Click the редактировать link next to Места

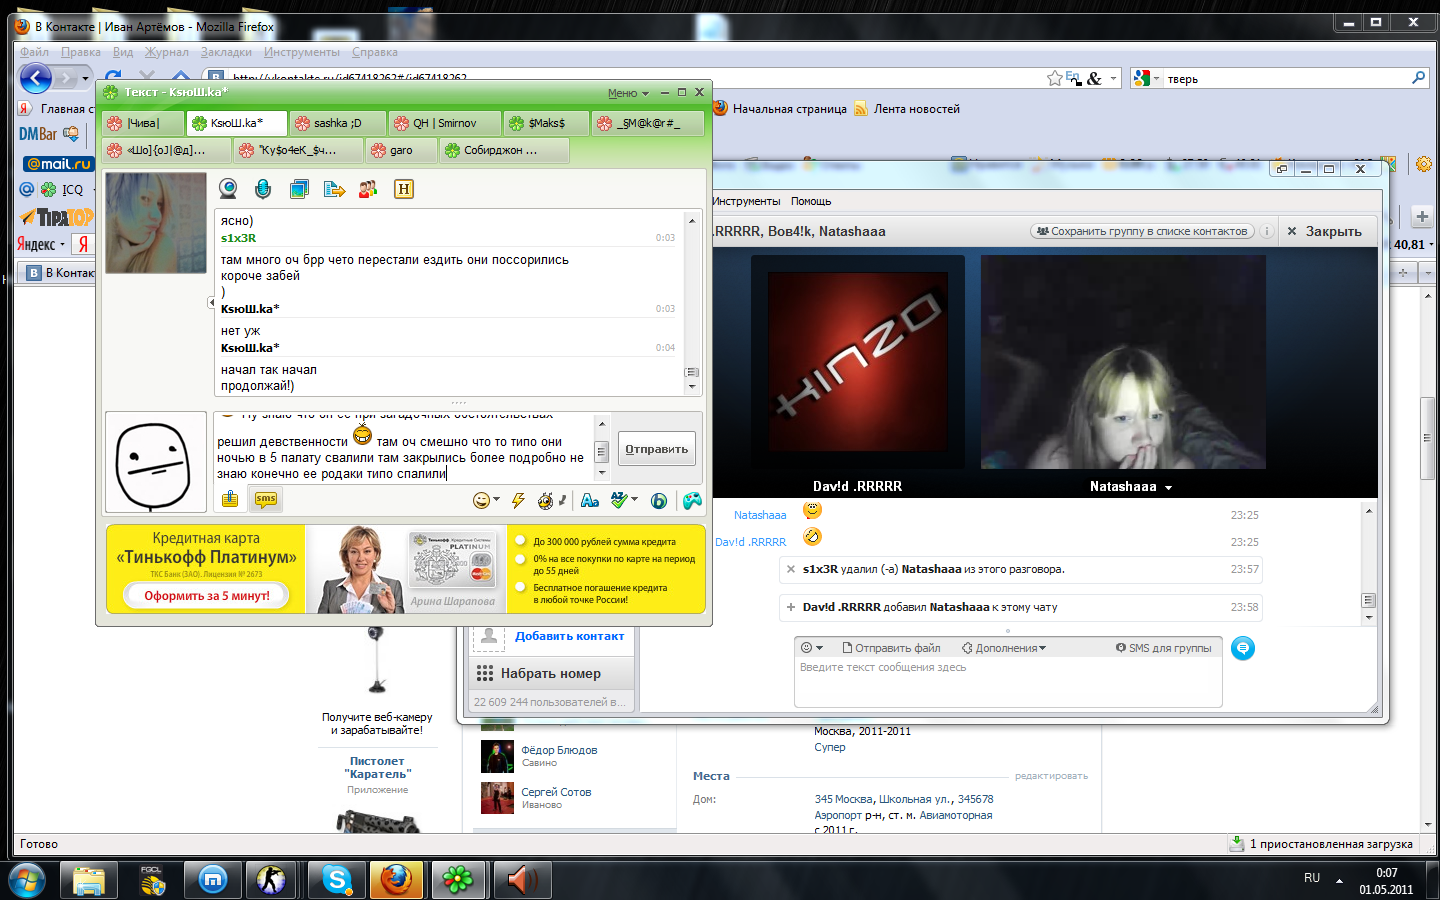pos(1051,776)
